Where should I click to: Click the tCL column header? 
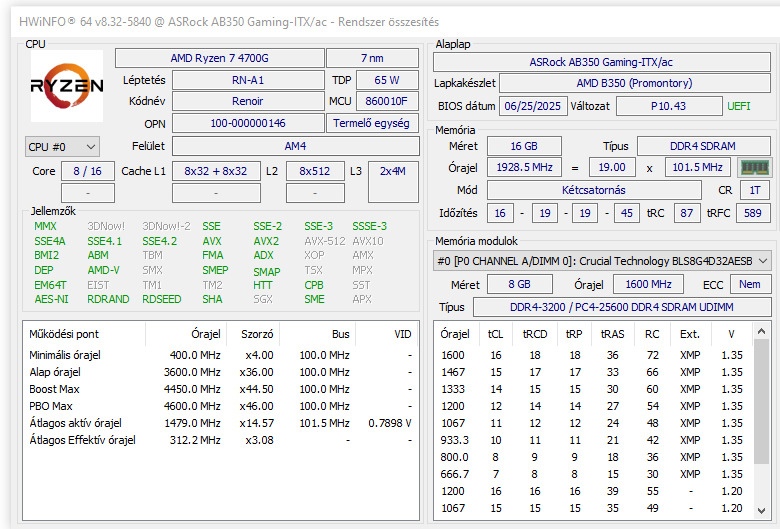pyautogui.click(x=495, y=334)
